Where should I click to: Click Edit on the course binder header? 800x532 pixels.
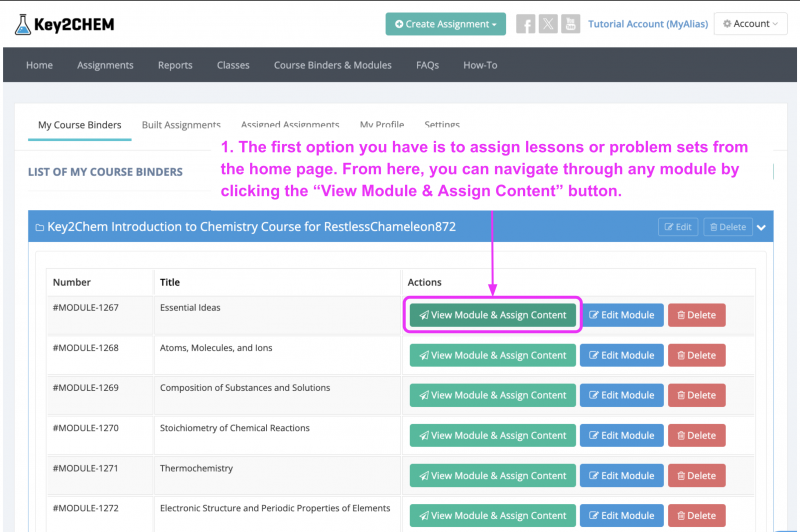click(x=678, y=227)
